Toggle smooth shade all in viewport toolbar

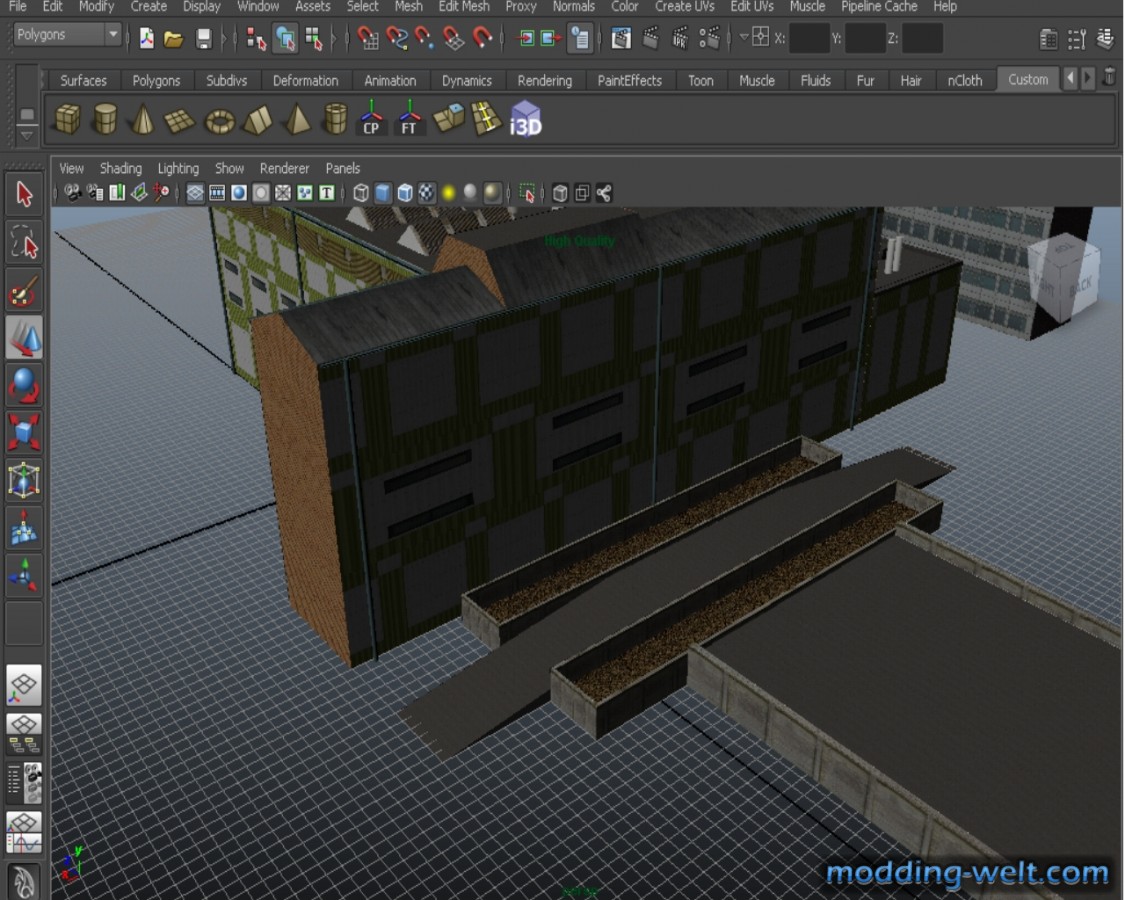[x=383, y=193]
